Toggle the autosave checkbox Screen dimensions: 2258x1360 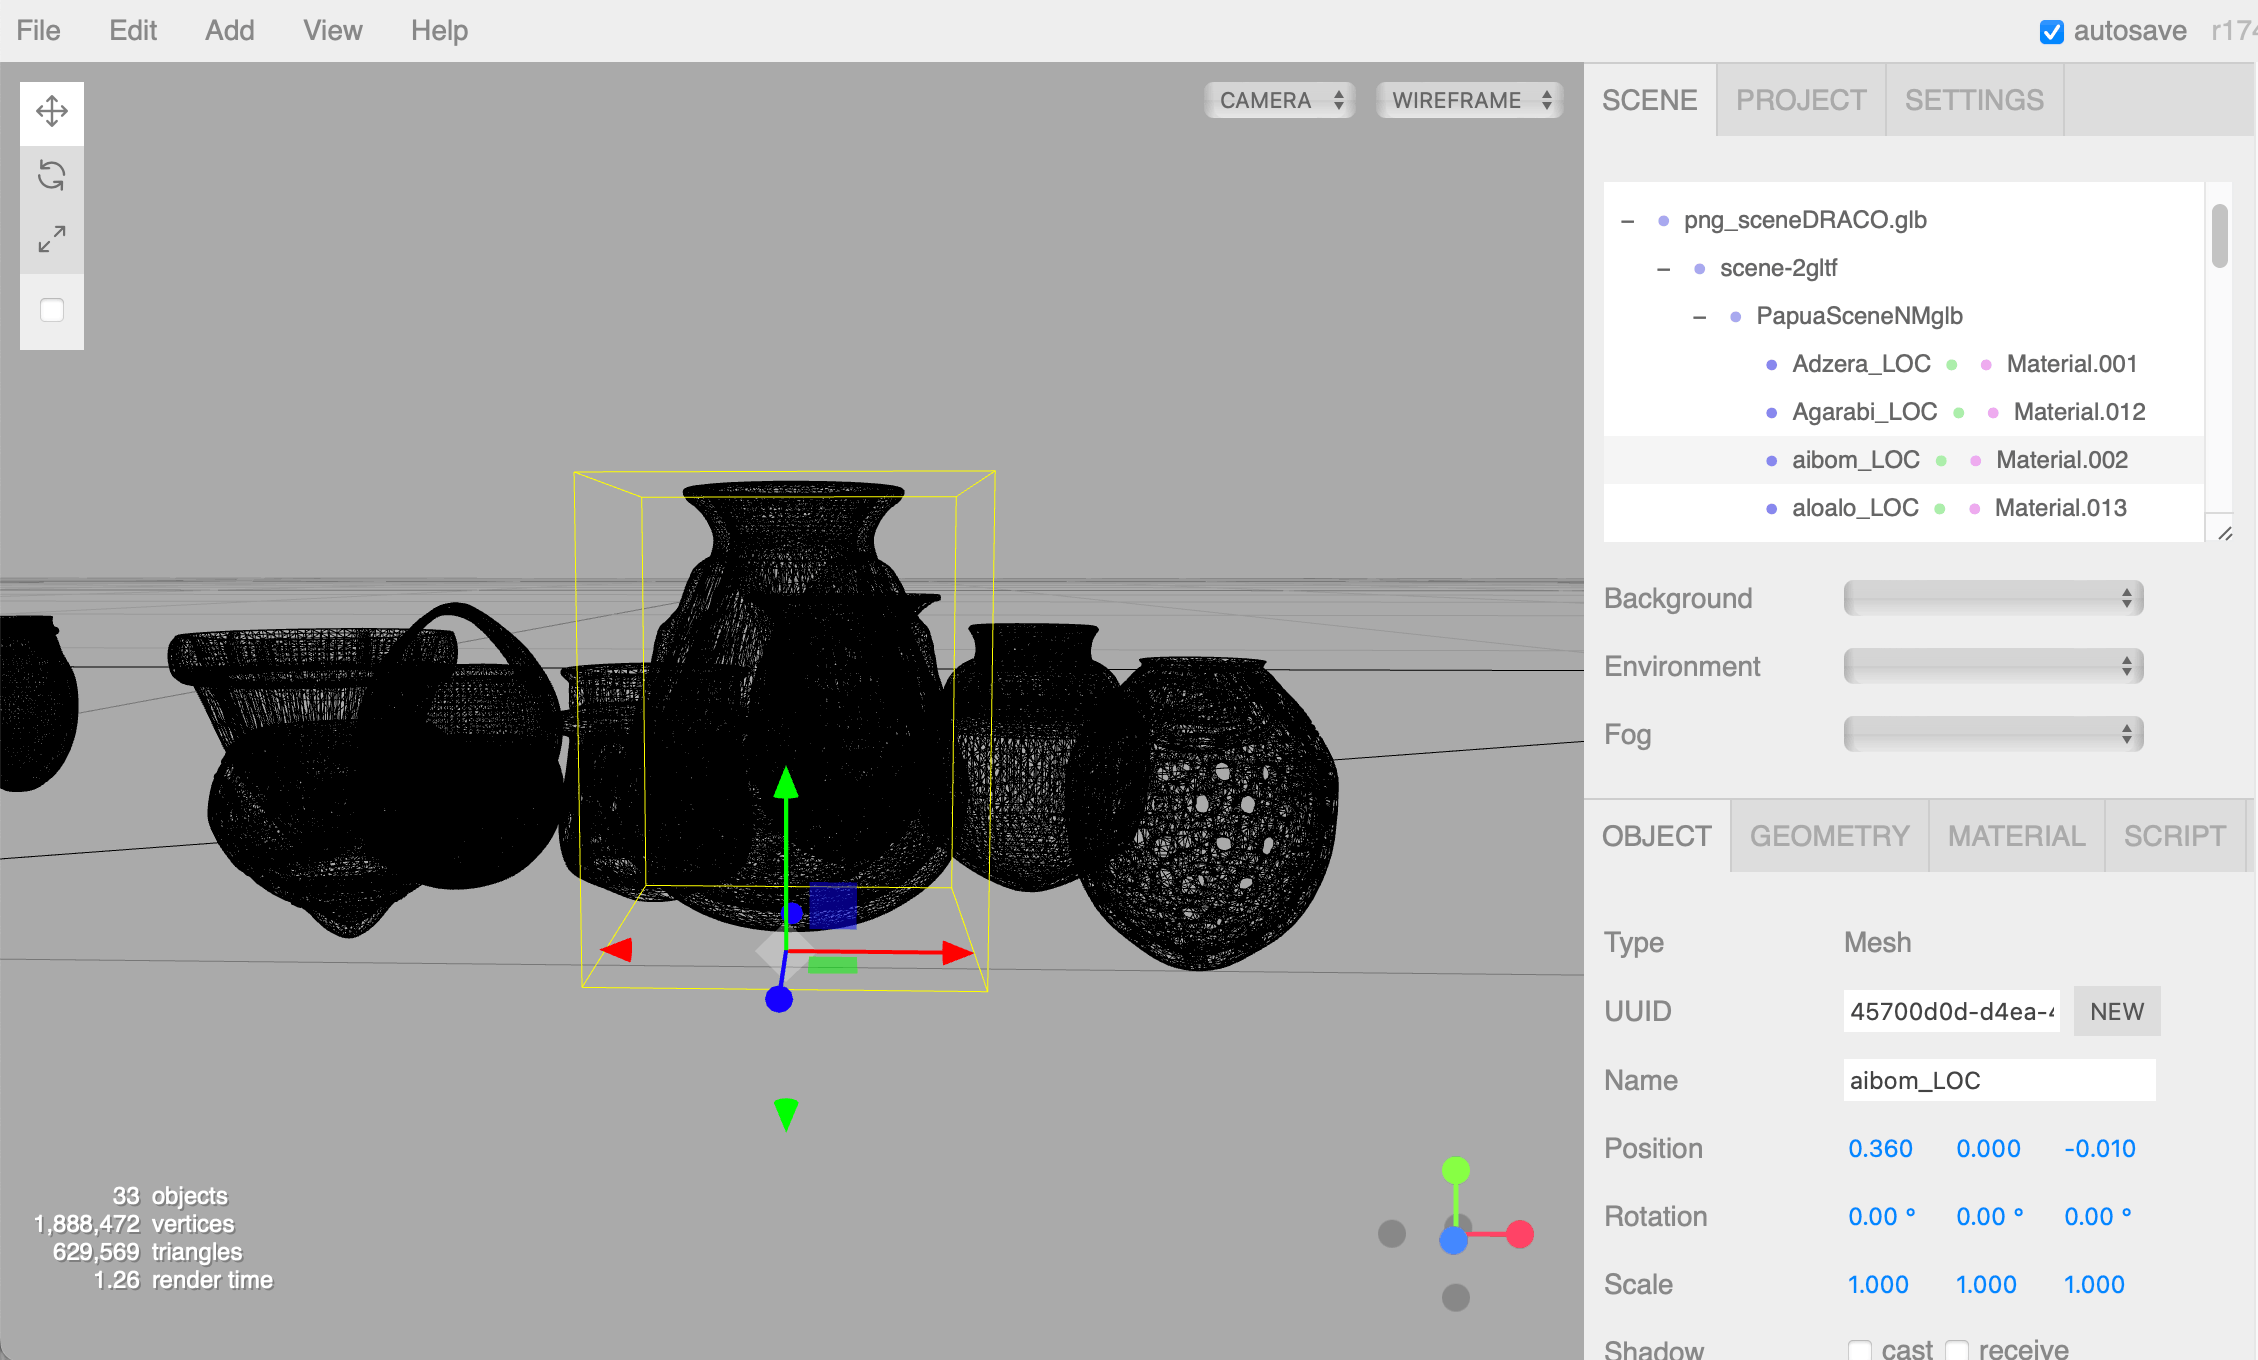tap(2051, 32)
